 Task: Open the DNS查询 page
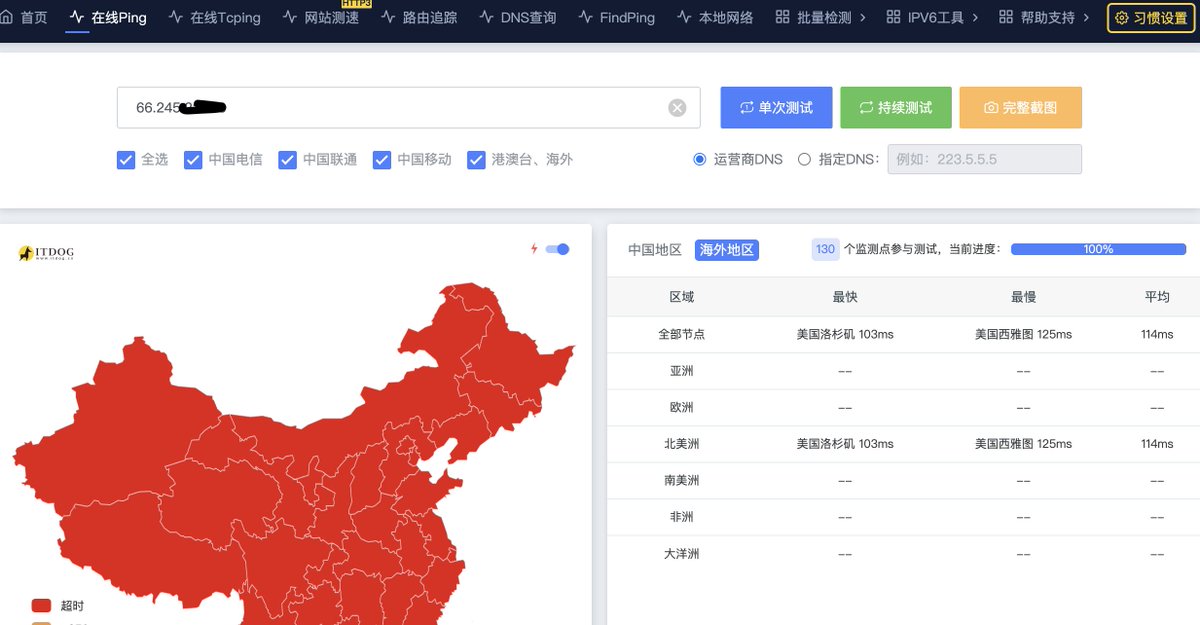click(517, 17)
